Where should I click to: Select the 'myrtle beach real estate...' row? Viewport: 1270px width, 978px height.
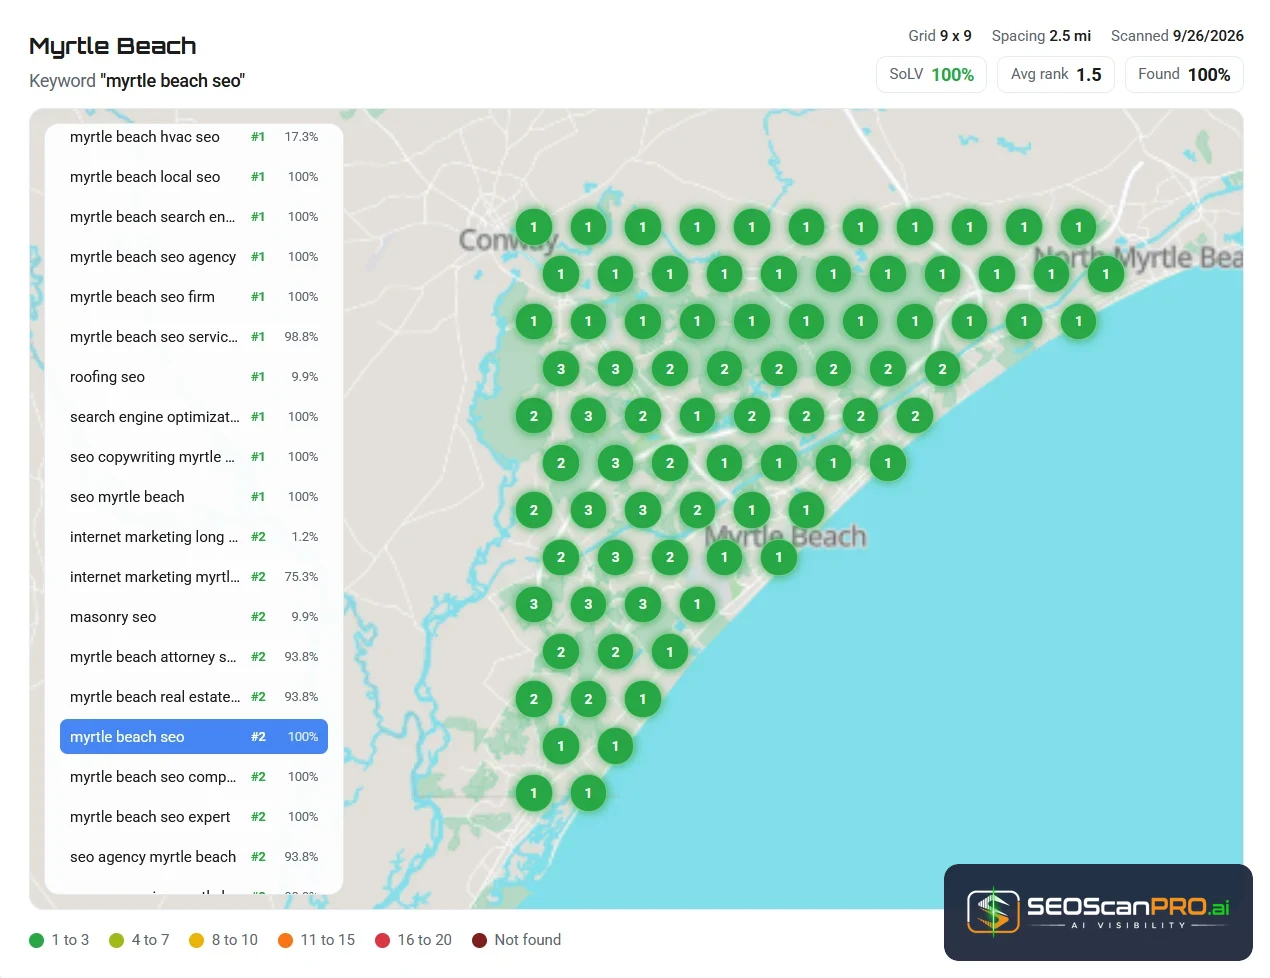194,697
